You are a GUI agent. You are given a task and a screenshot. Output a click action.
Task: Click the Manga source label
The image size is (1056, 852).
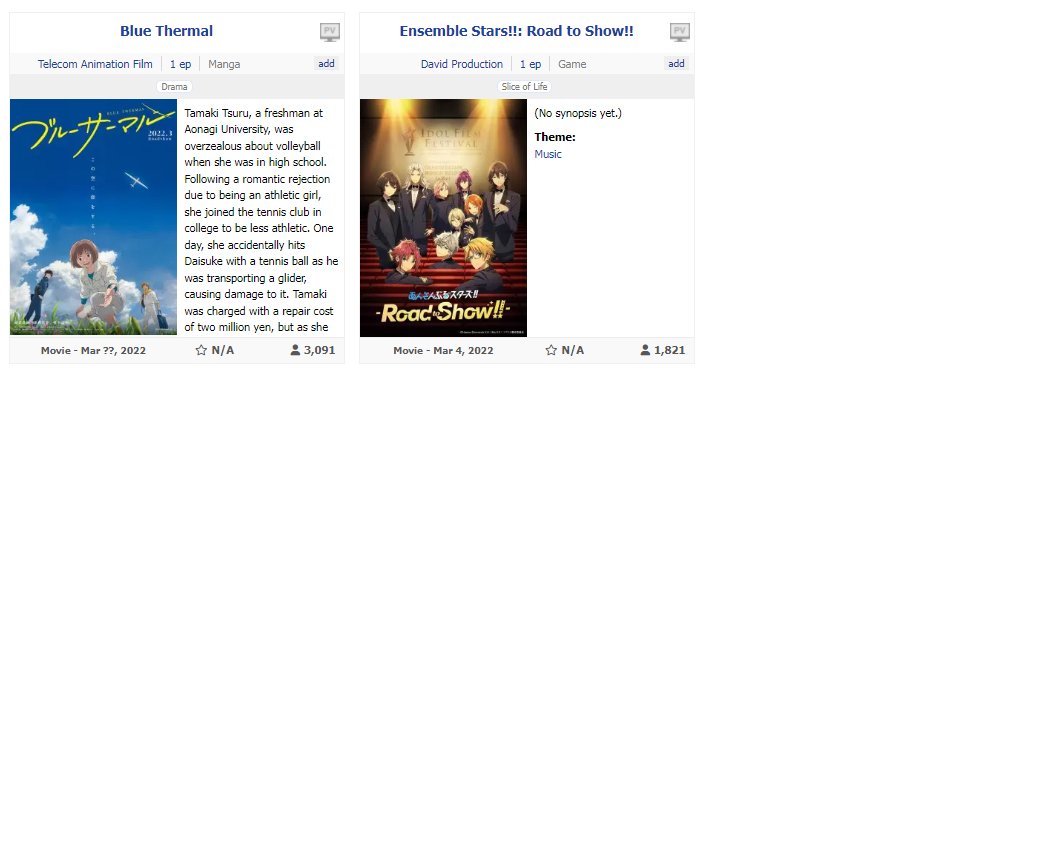(x=224, y=64)
